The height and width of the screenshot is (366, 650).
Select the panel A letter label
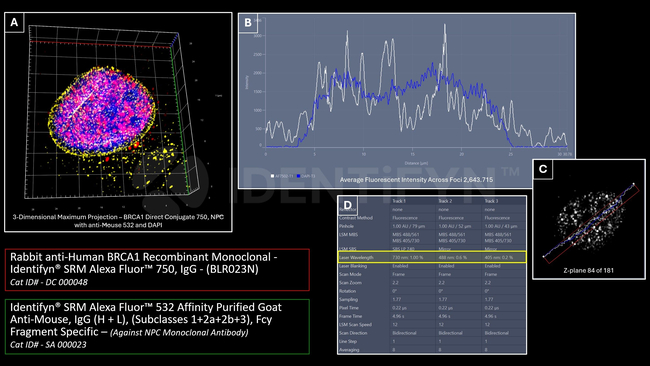[x=14, y=22]
